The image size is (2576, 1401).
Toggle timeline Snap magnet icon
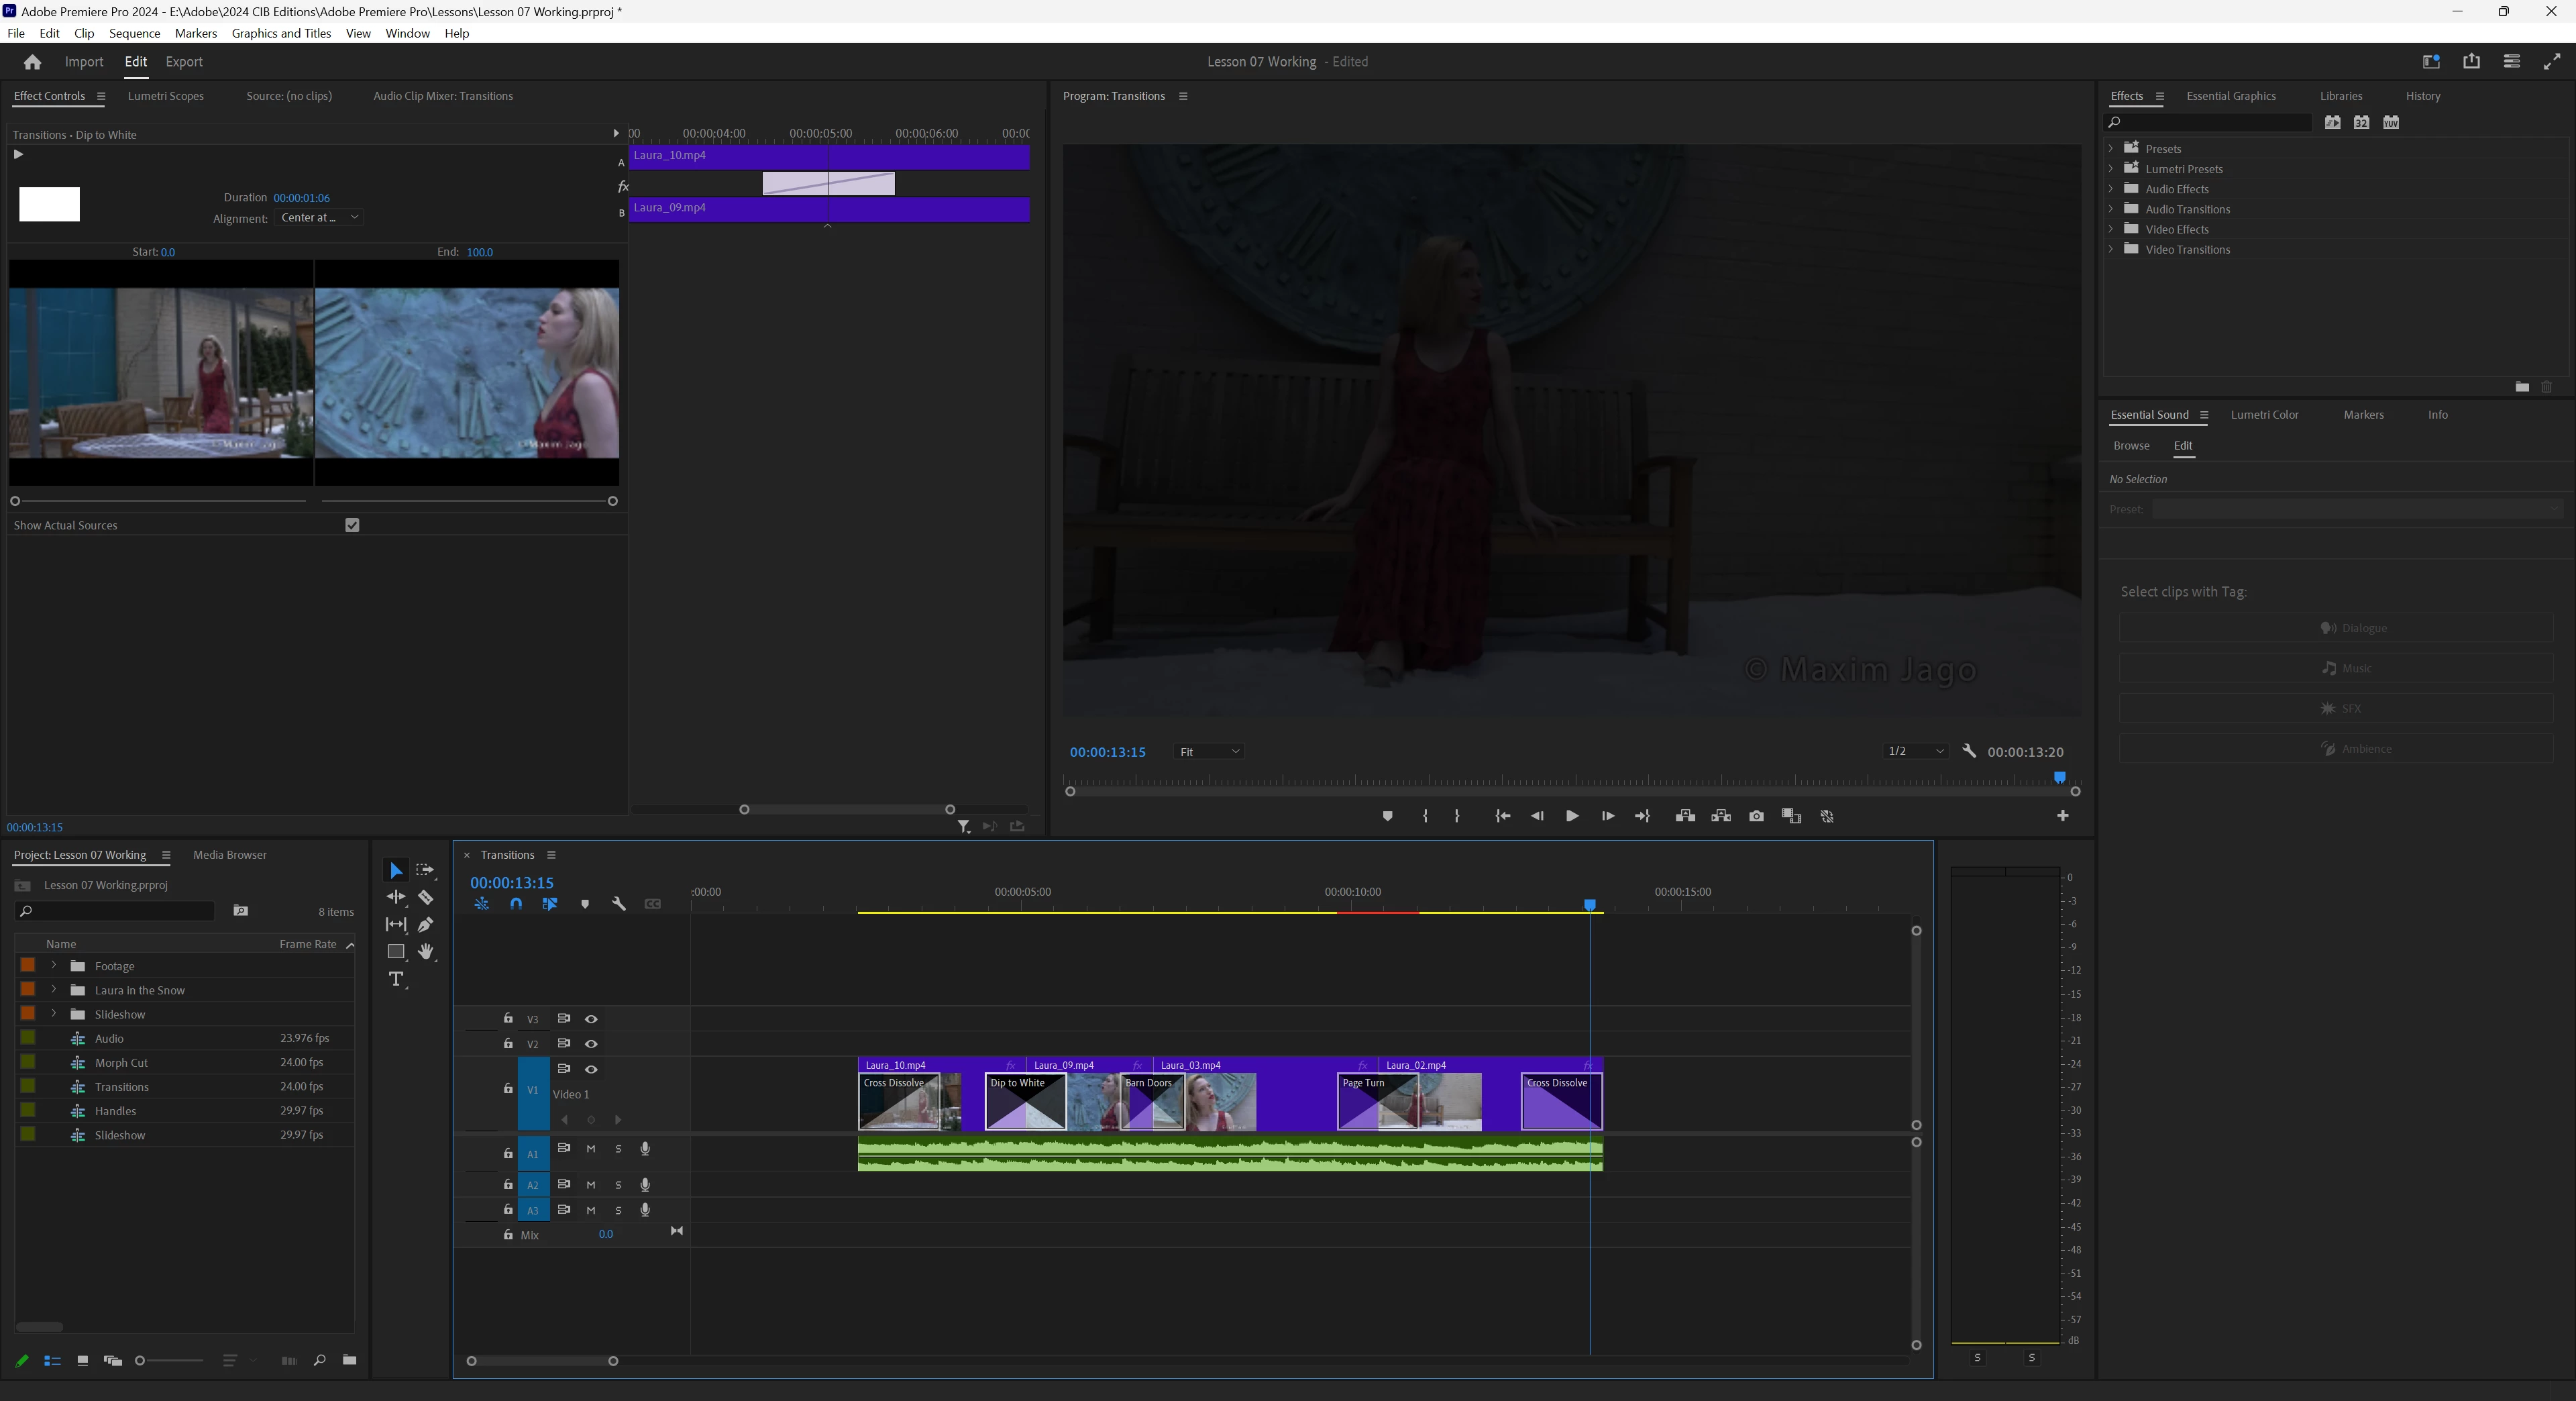(516, 904)
